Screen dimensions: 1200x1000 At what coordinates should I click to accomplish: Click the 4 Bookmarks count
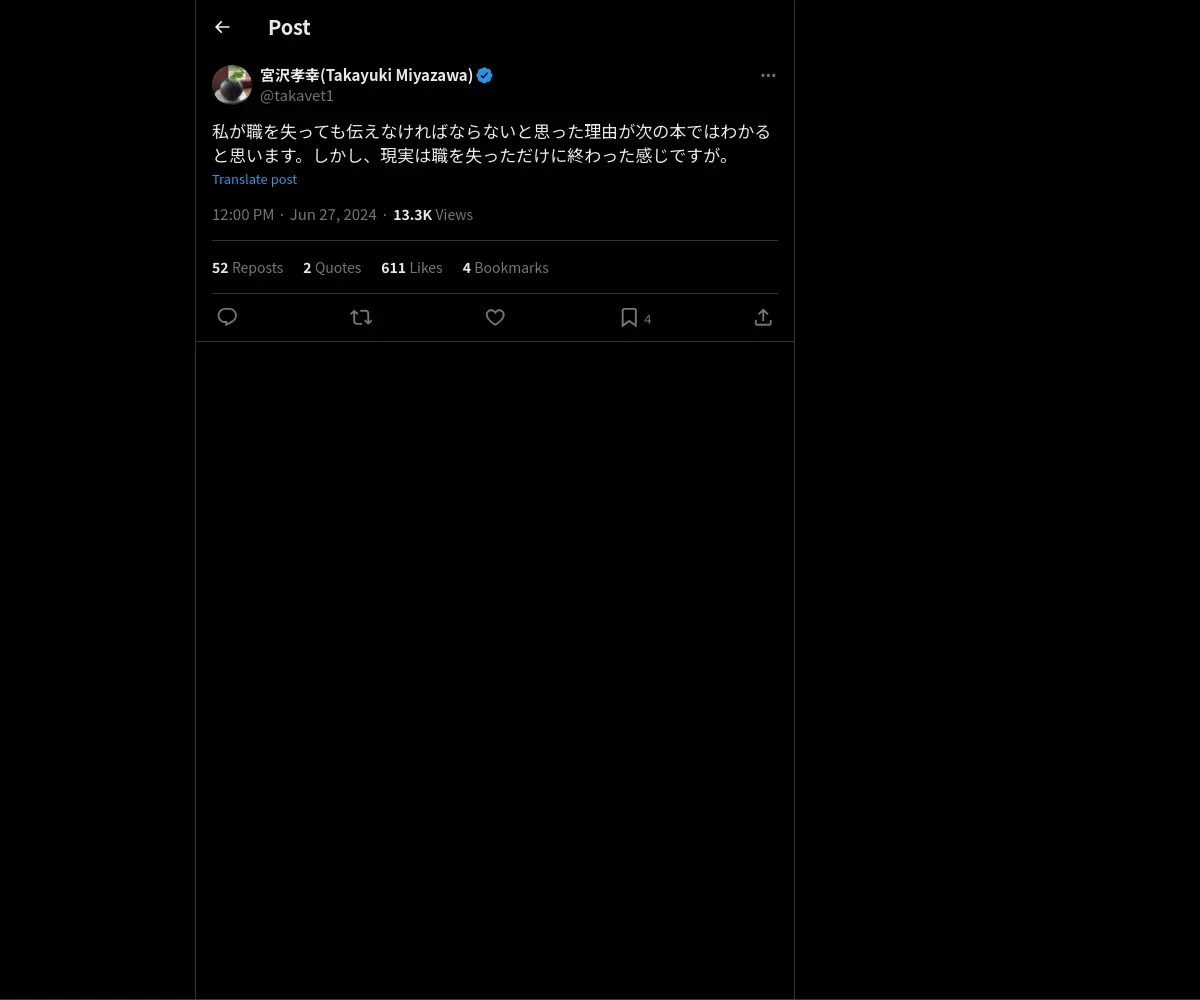(505, 267)
